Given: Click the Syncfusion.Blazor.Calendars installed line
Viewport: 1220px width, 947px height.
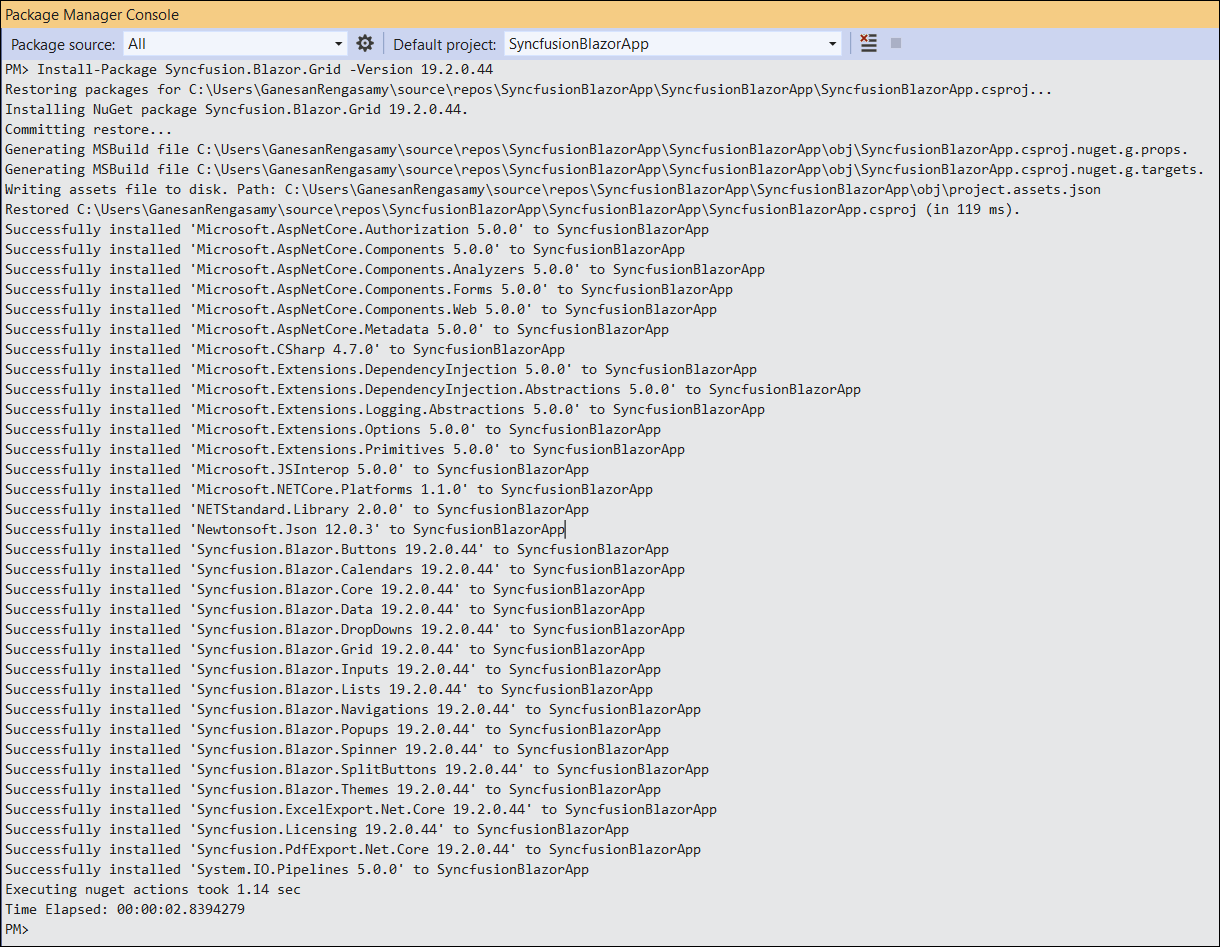Looking at the screenshot, I should [345, 569].
